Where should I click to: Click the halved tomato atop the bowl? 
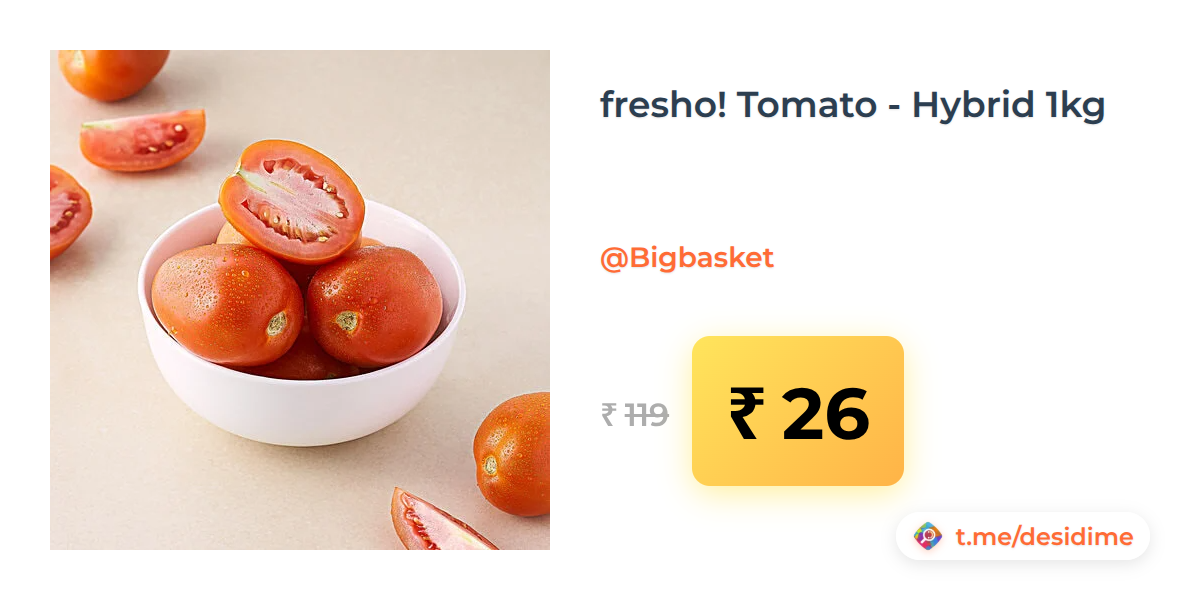point(292,200)
